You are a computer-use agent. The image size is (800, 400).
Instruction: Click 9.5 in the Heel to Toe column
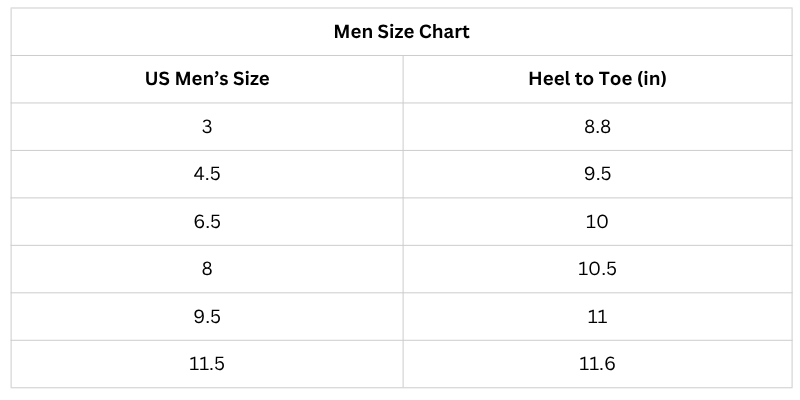(597, 174)
